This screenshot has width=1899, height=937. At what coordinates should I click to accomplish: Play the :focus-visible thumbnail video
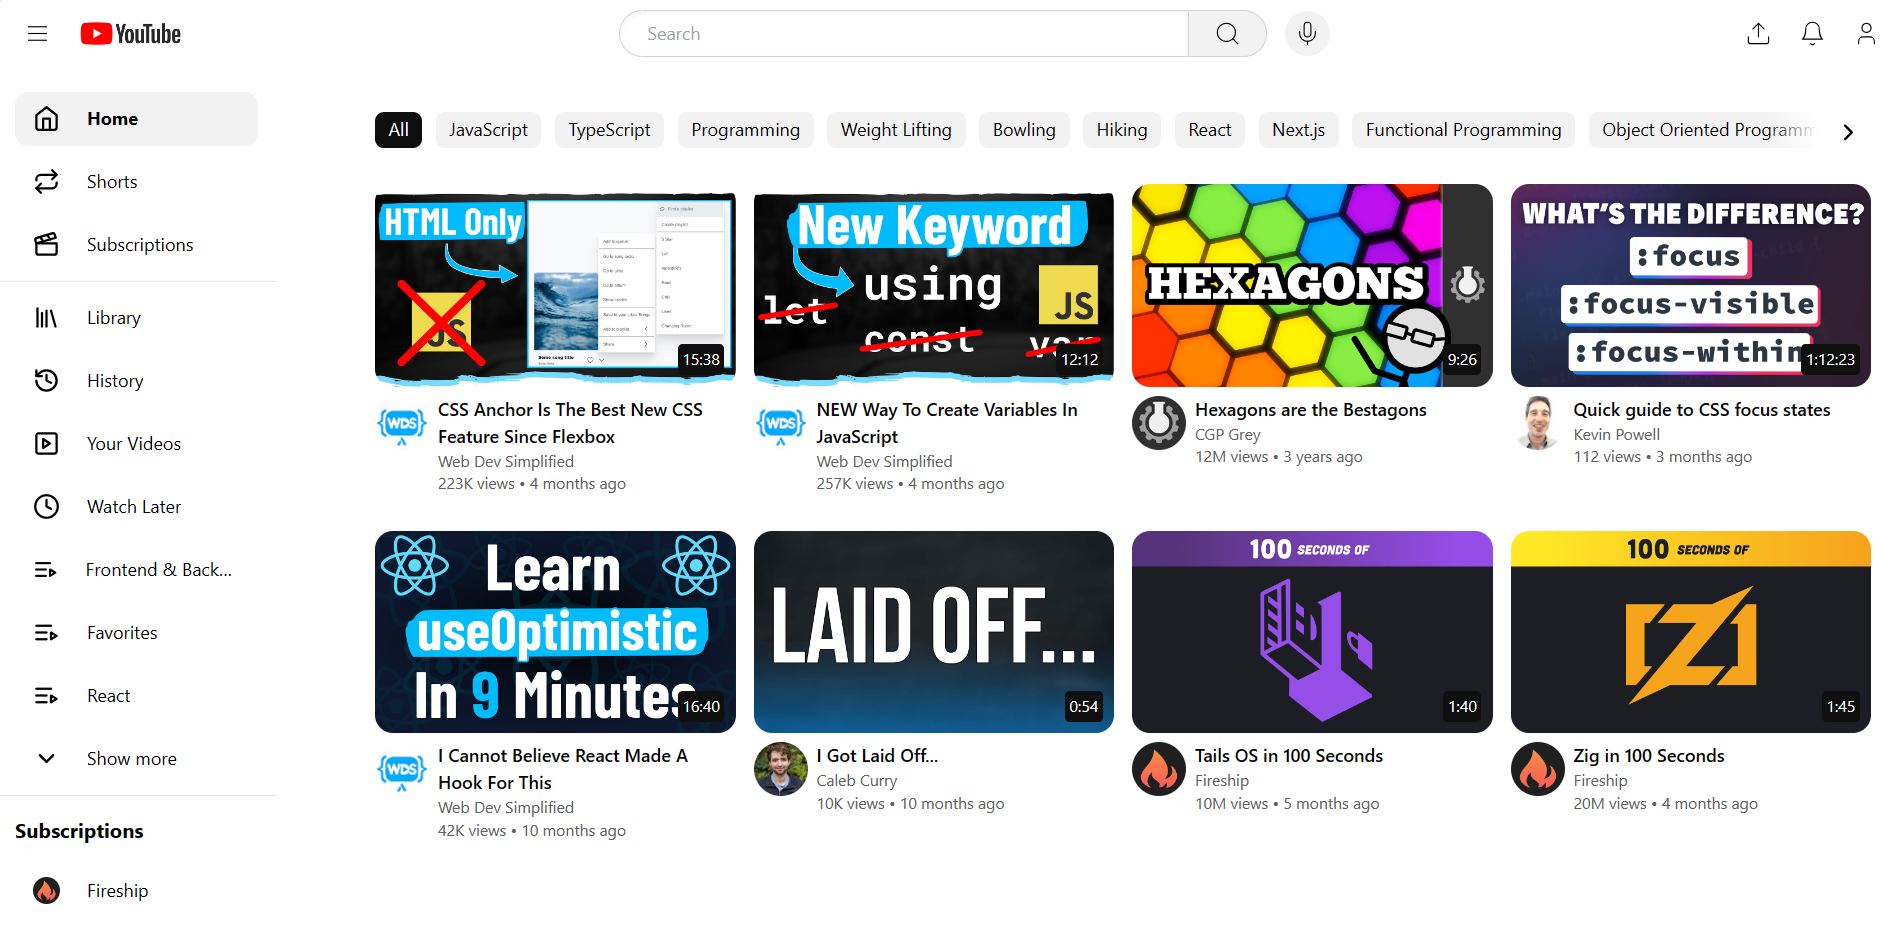[1691, 286]
